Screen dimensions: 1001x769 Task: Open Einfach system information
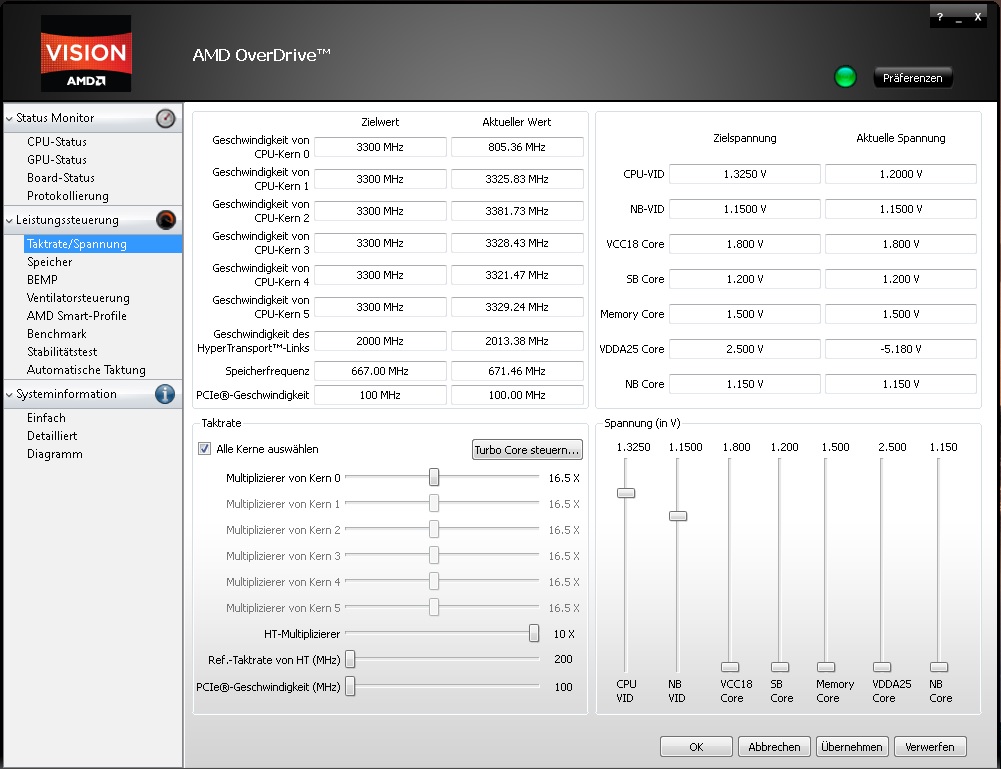pyautogui.click(x=46, y=418)
